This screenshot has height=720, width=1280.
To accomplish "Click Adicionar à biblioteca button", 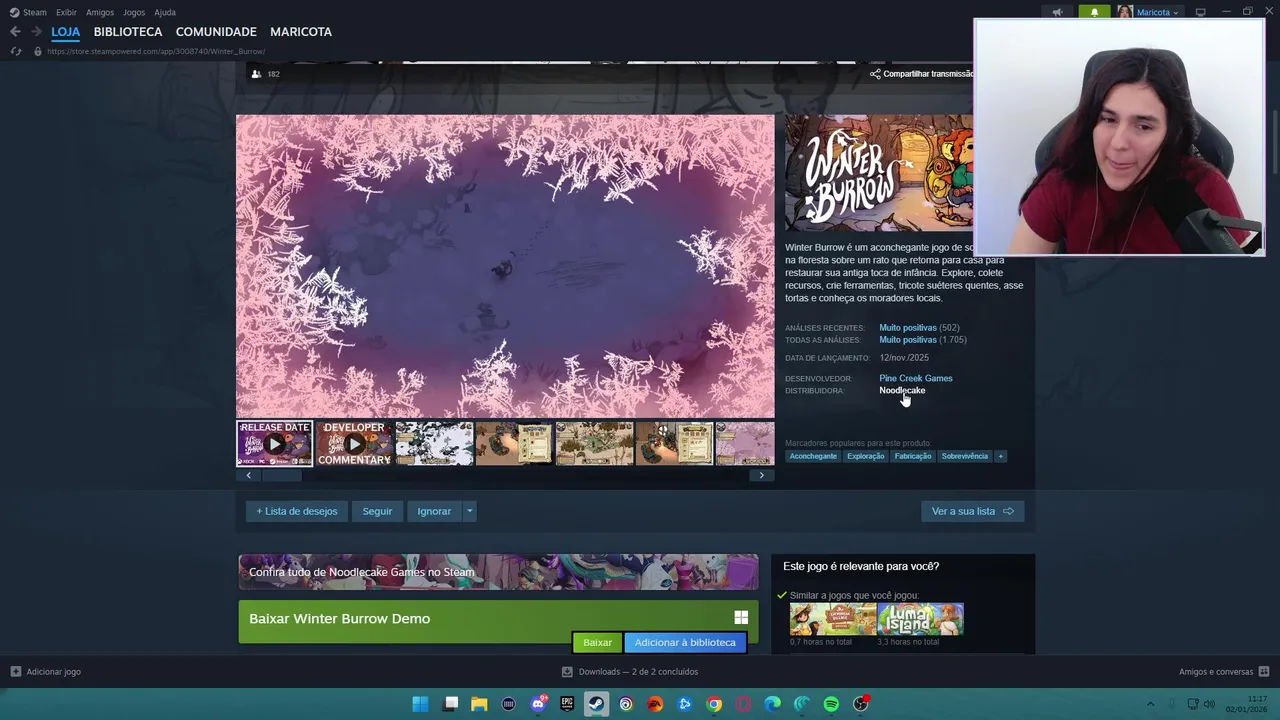I will point(685,643).
